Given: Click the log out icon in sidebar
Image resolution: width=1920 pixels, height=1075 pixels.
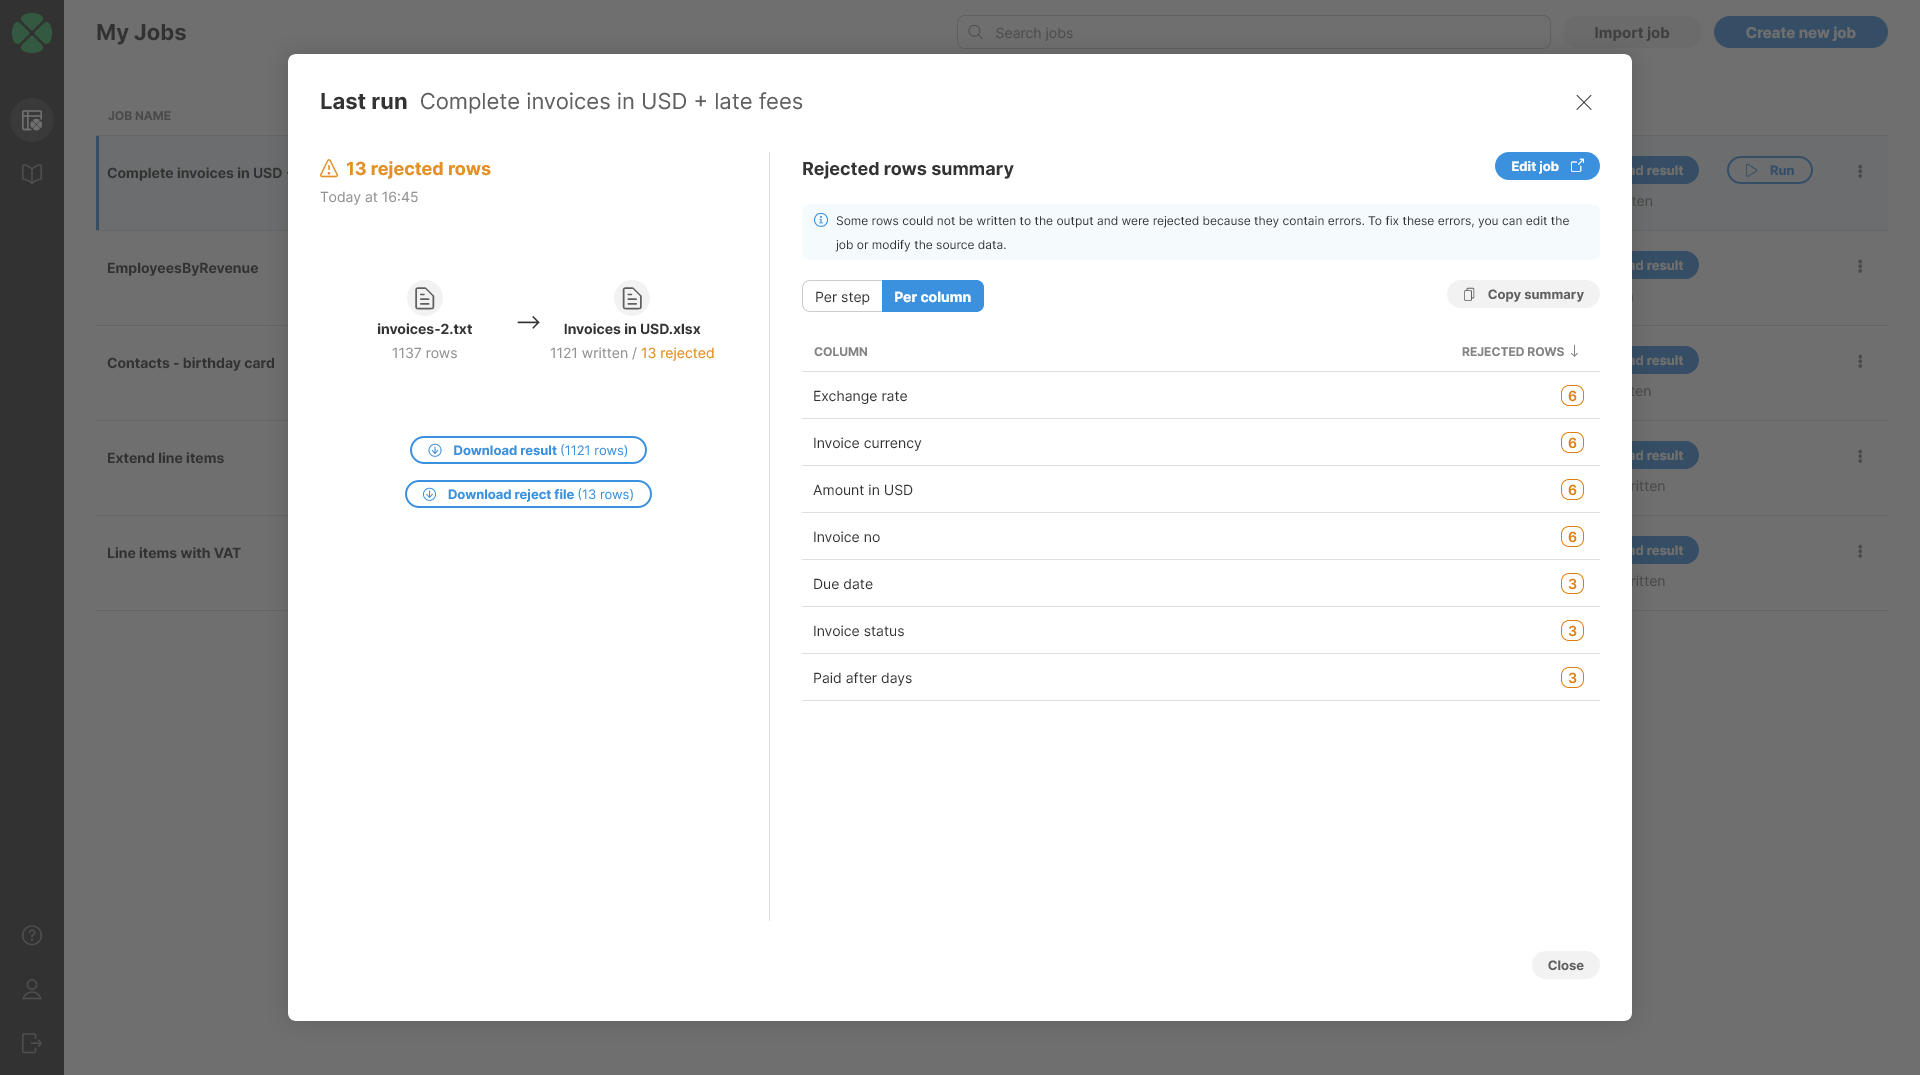Looking at the screenshot, I should click(x=32, y=1043).
